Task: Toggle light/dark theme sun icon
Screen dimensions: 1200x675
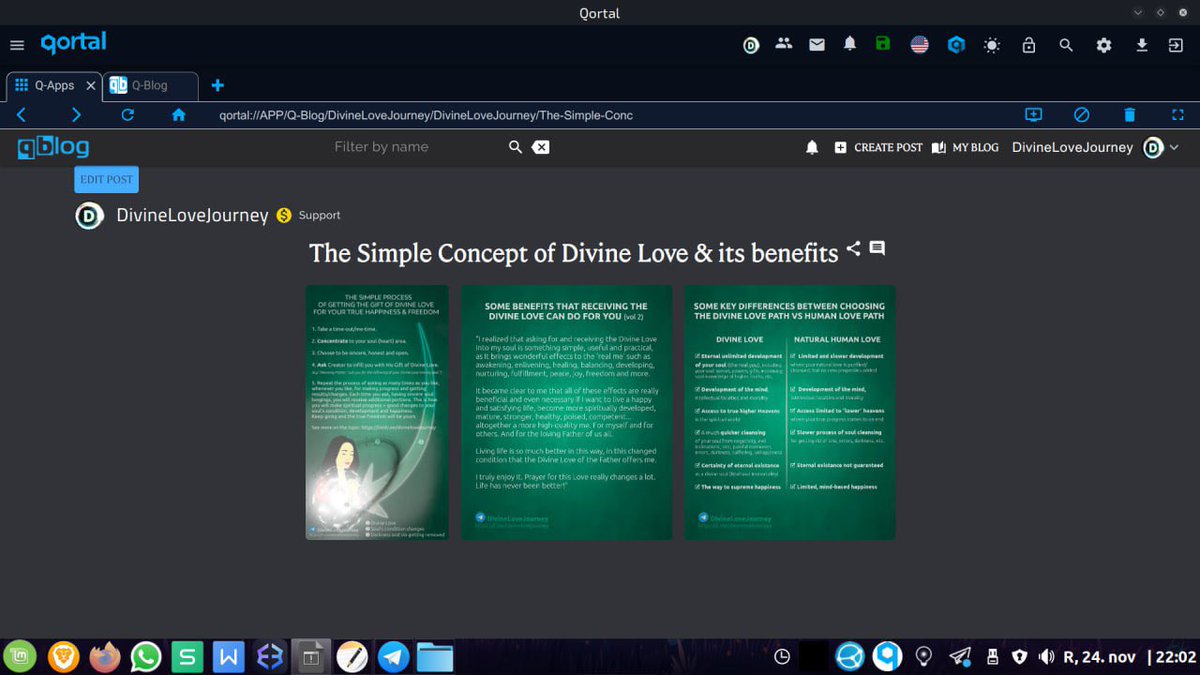Action: coord(991,45)
